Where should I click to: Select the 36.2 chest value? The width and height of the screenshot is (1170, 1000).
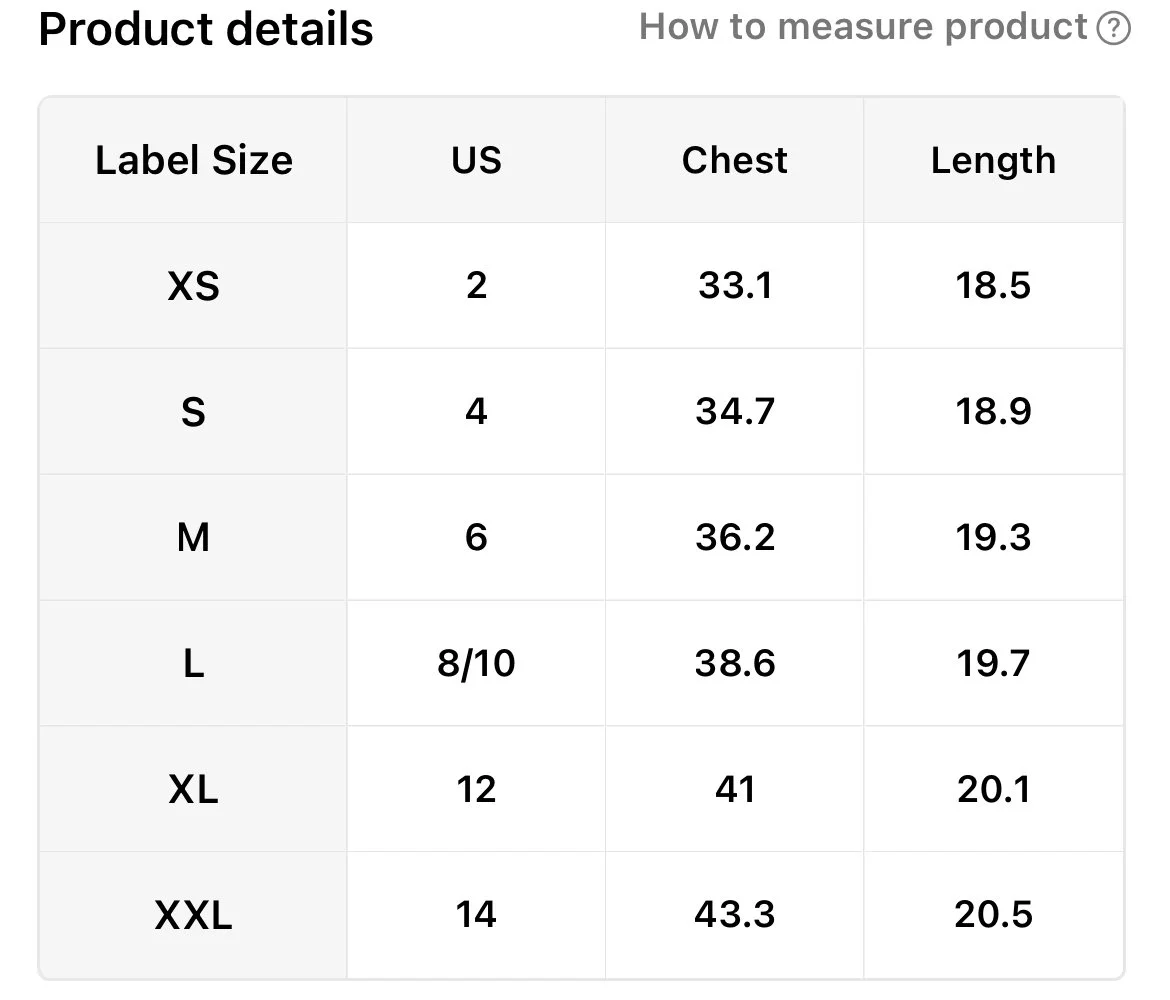click(x=734, y=537)
